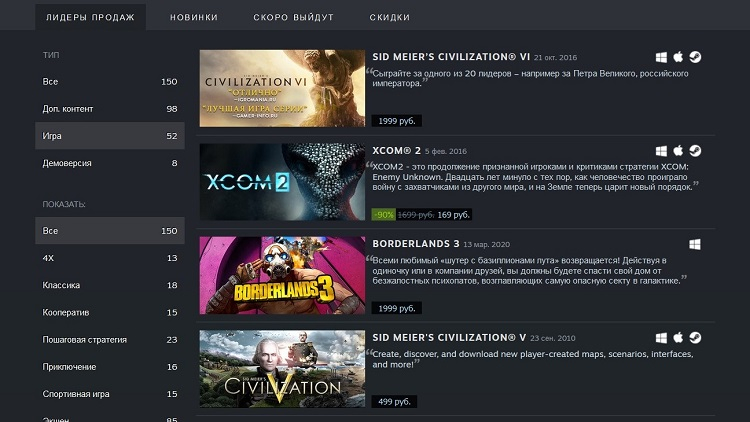750x422 pixels.
Task: Click Sid Meier's Civilization V title
Action: click(449, 338)
